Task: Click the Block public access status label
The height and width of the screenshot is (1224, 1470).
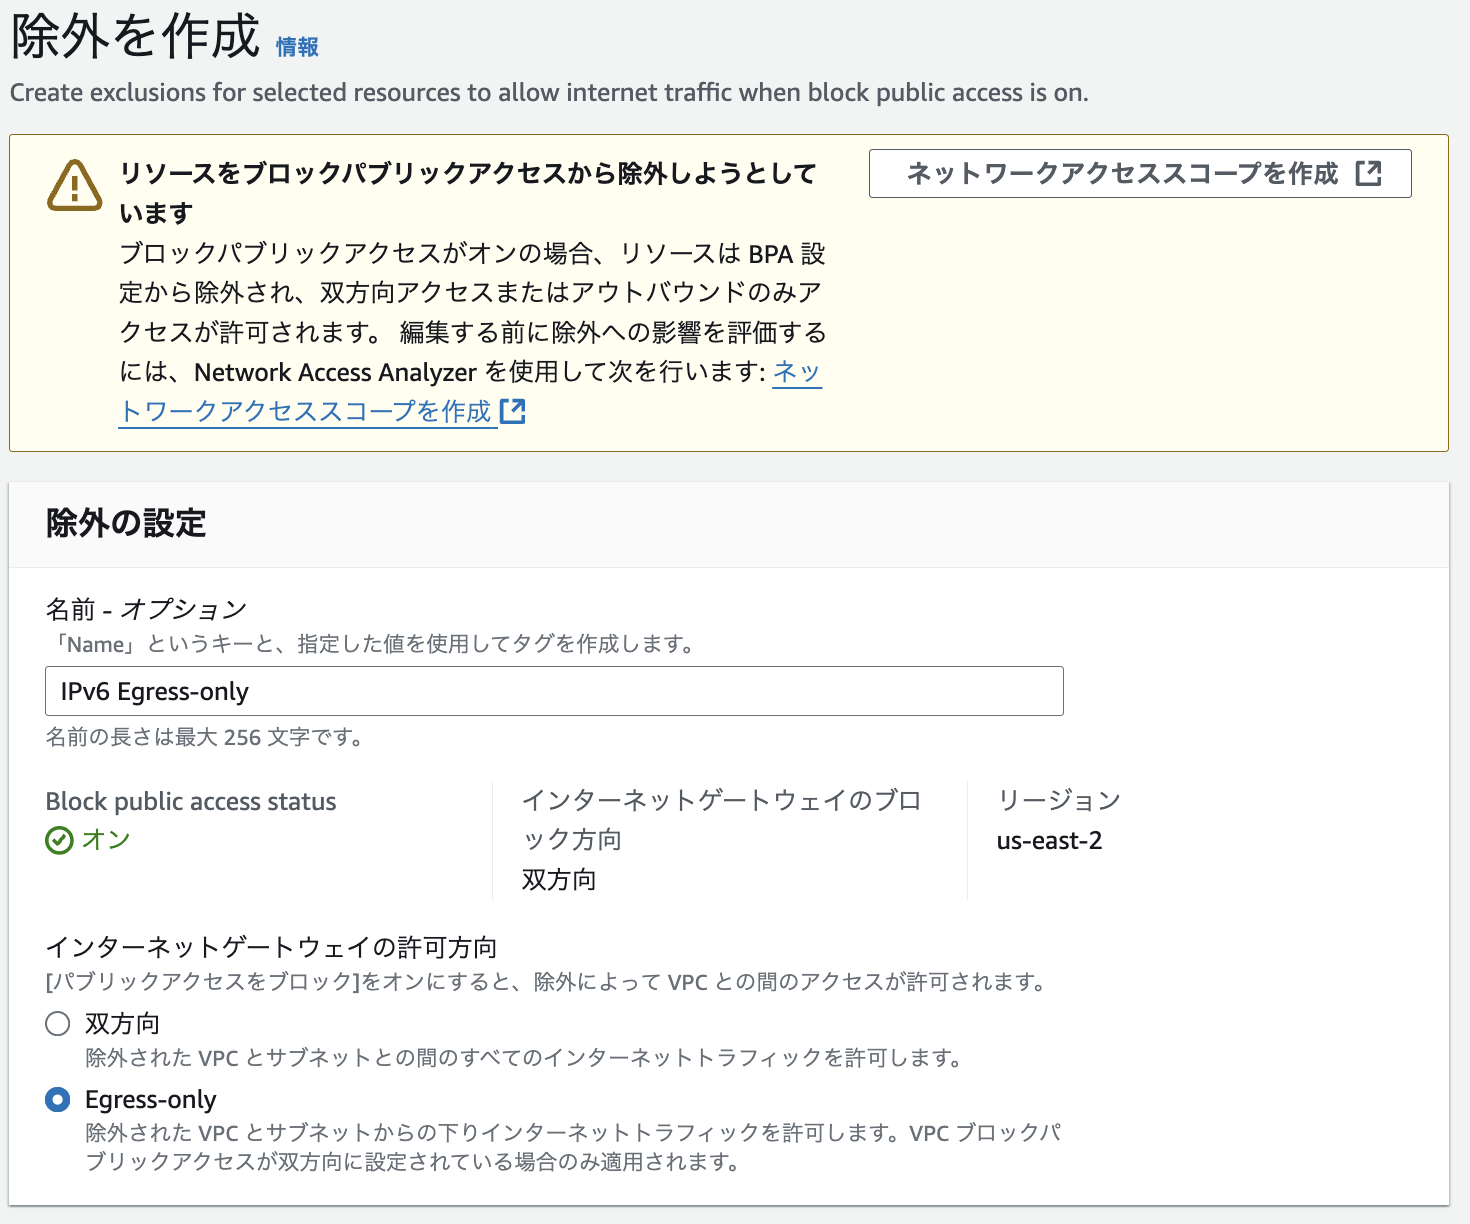Action: (x=190, y=800)
